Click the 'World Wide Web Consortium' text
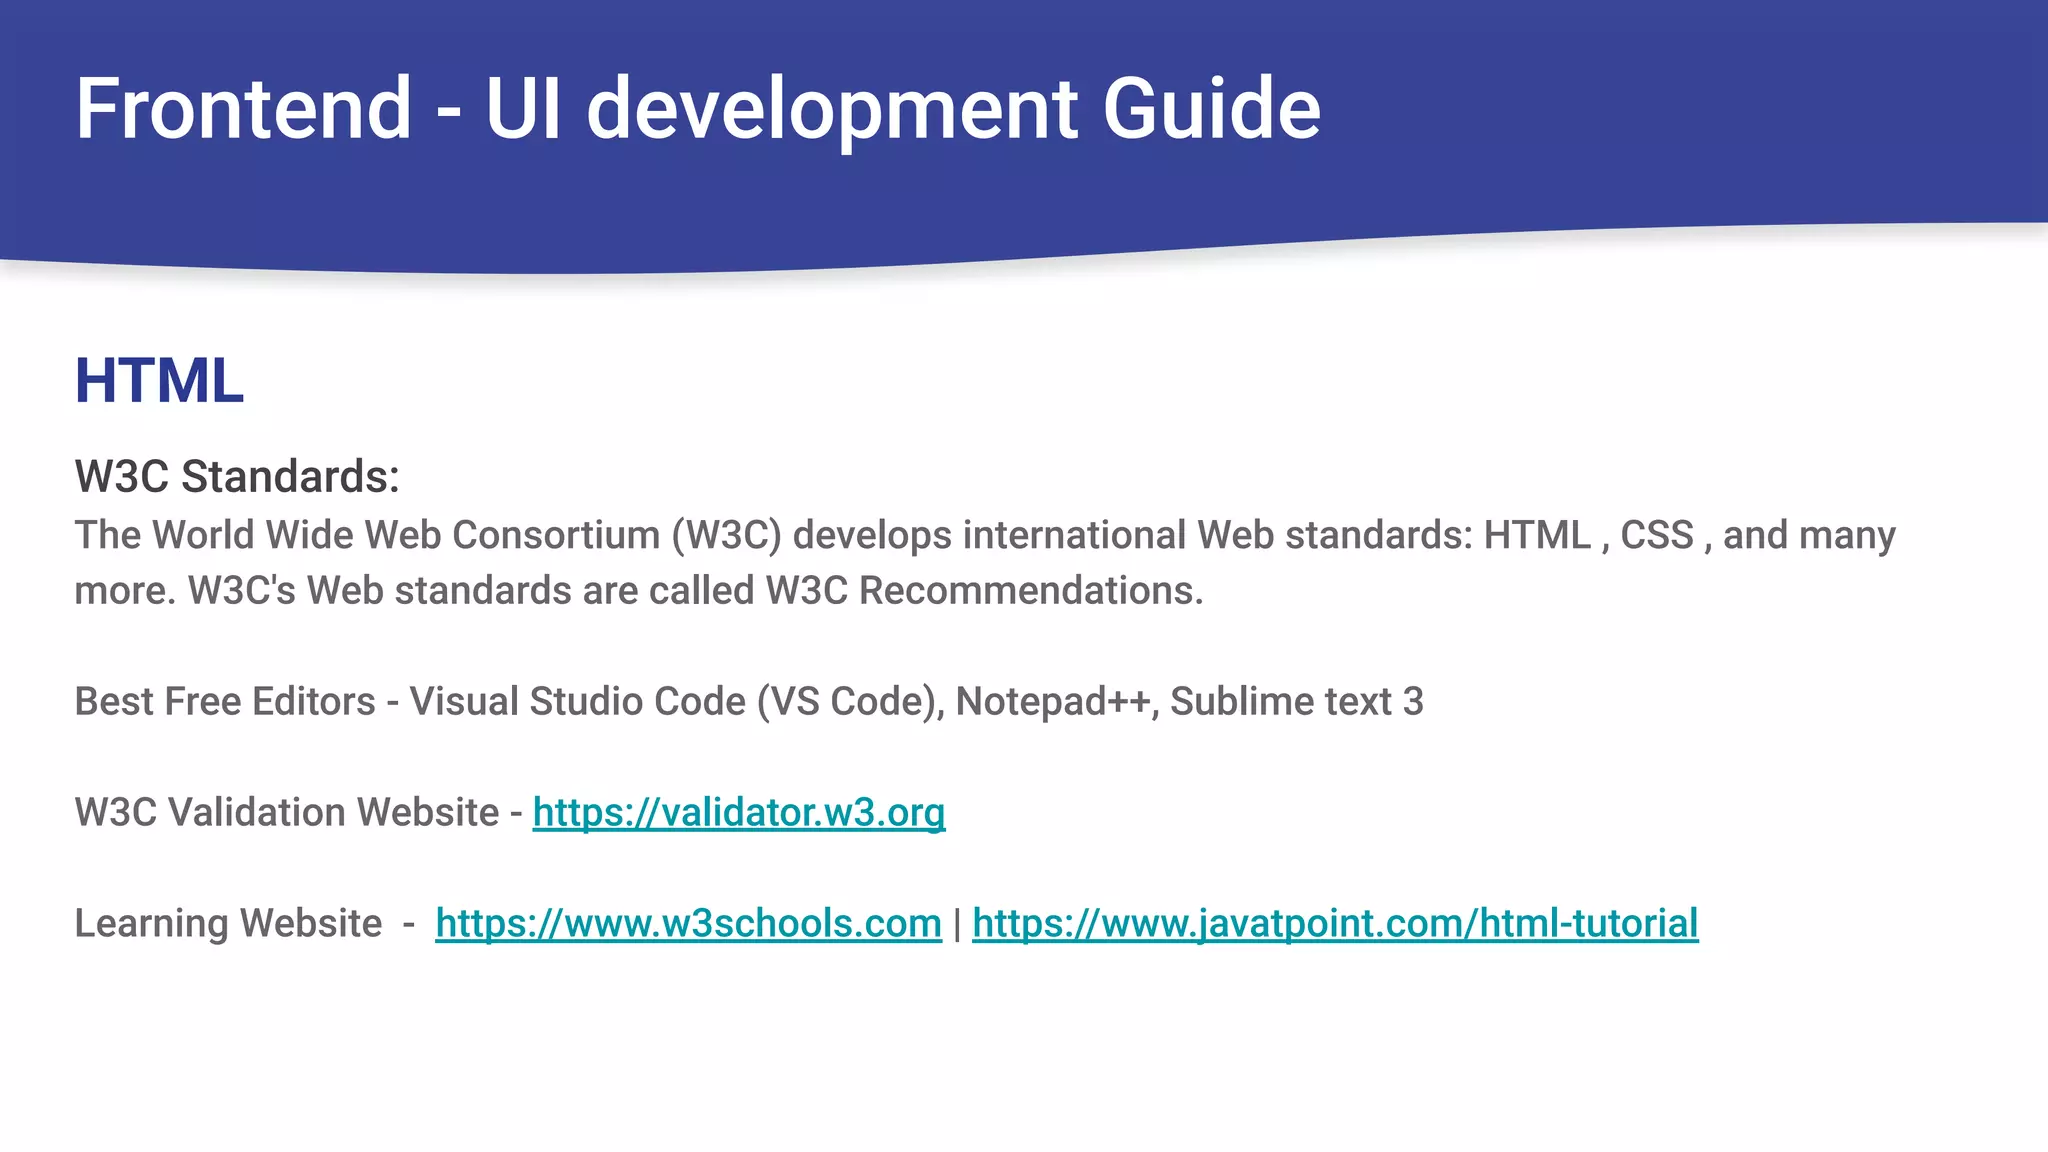 405,535
